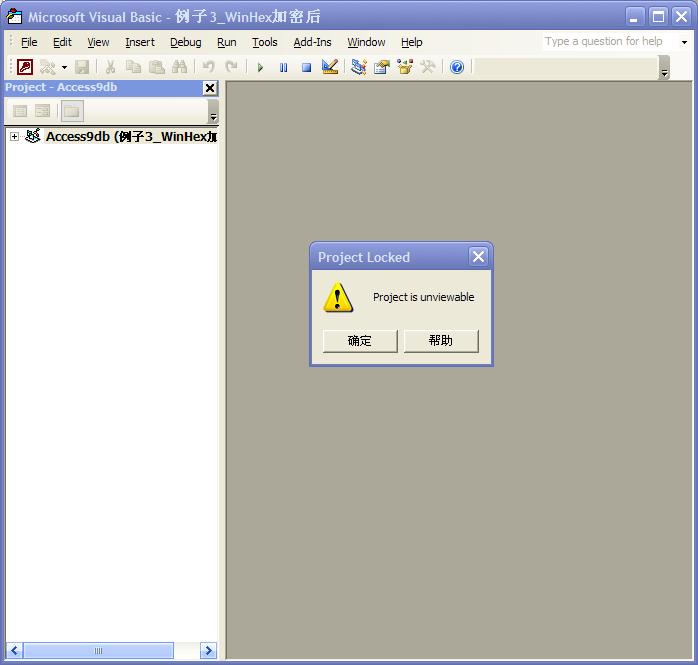Open the Add-Ins menu
Screen dimensions: 698x665
tap(312, 42)
